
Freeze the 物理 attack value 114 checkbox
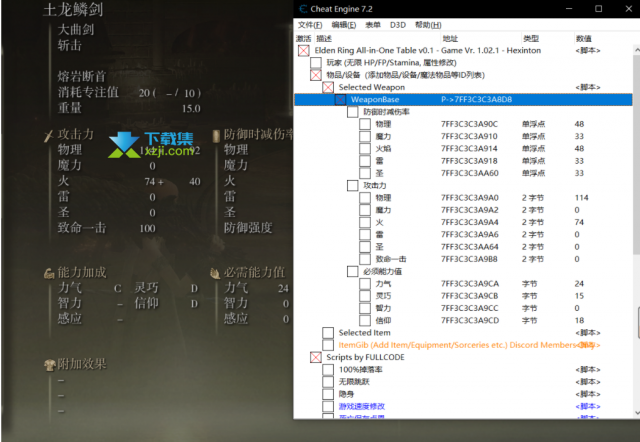click(365, 198)
